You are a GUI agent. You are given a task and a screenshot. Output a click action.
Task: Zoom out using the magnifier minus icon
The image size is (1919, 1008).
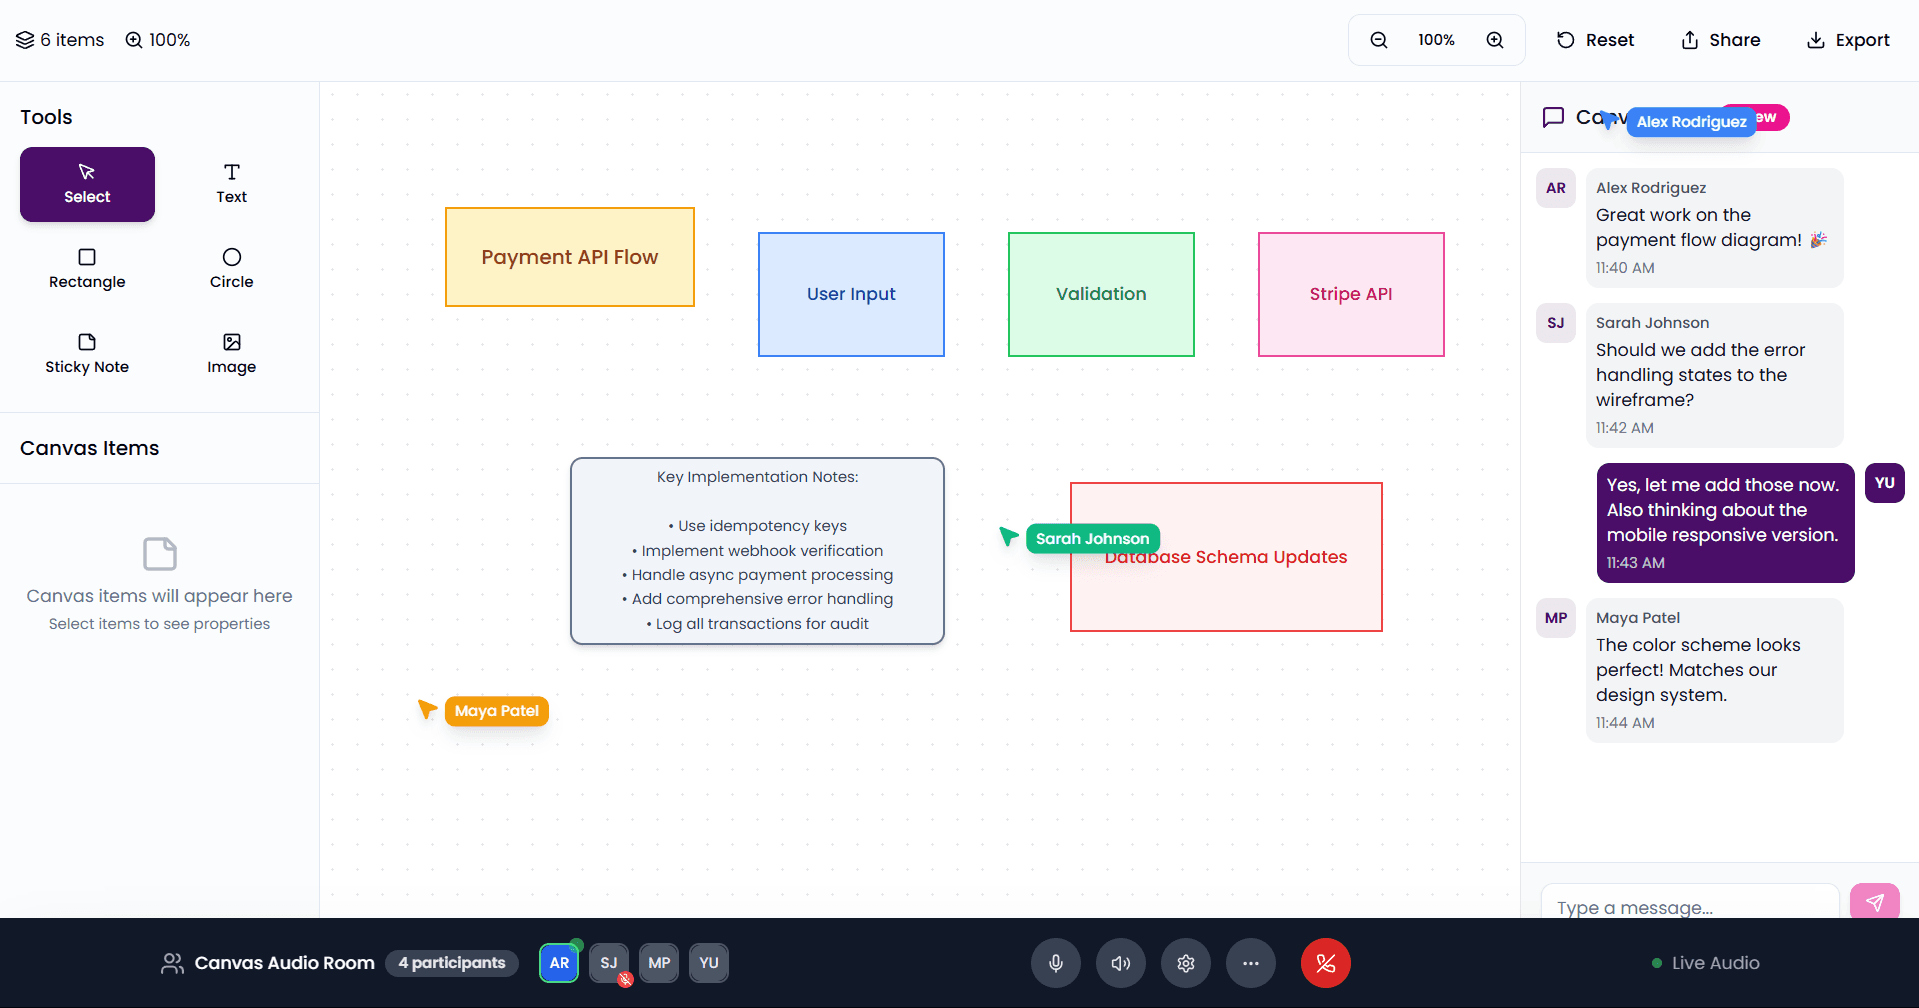[1378, 40]
